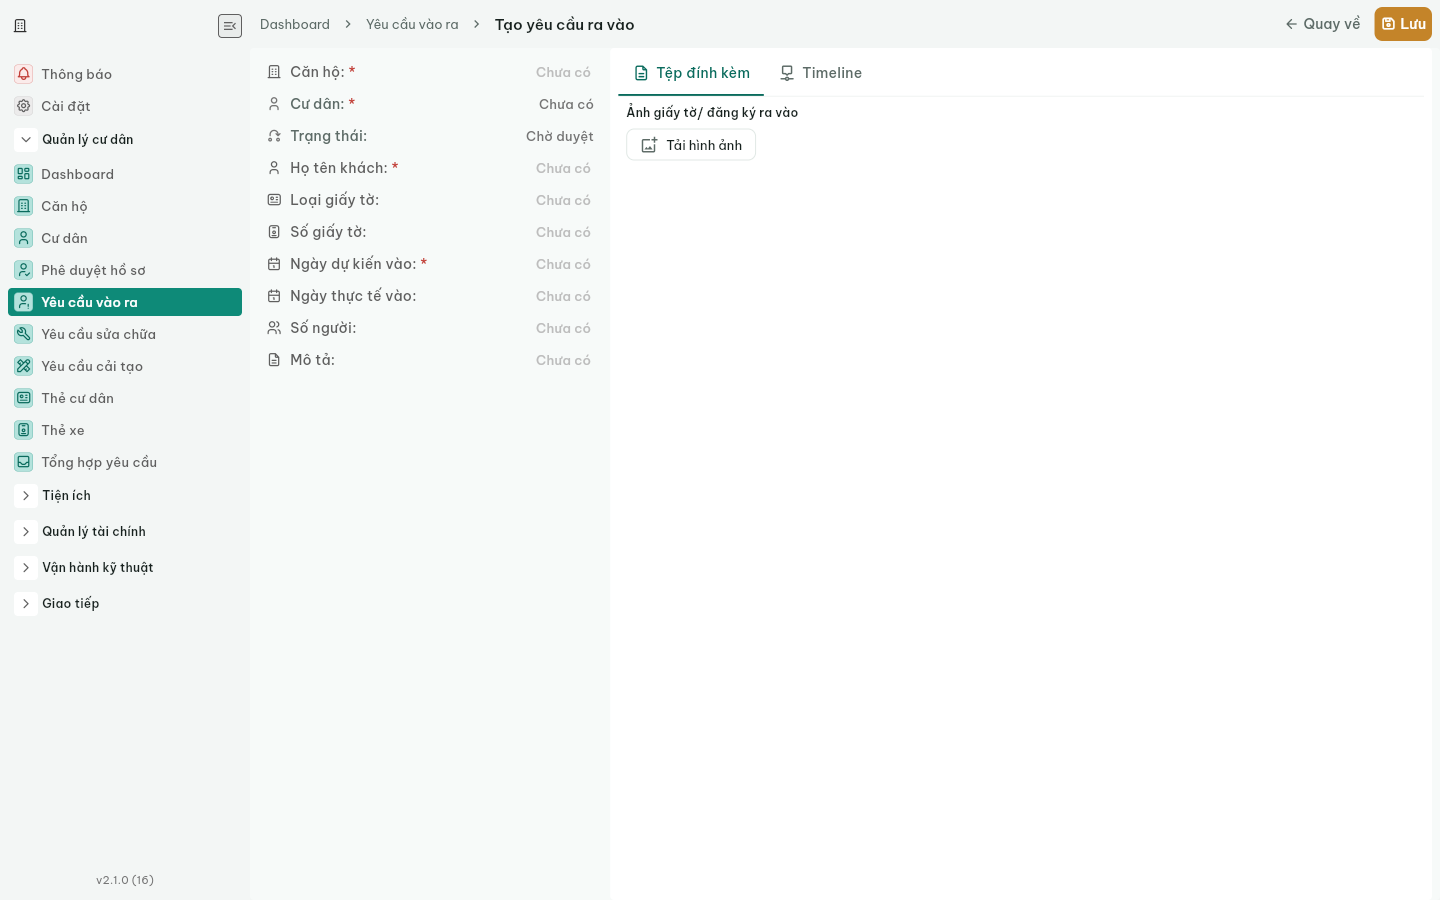This screenshot has height=900, width=1440.
Task: Edit Mô tả field value
Action: click(x=563, y=360)
